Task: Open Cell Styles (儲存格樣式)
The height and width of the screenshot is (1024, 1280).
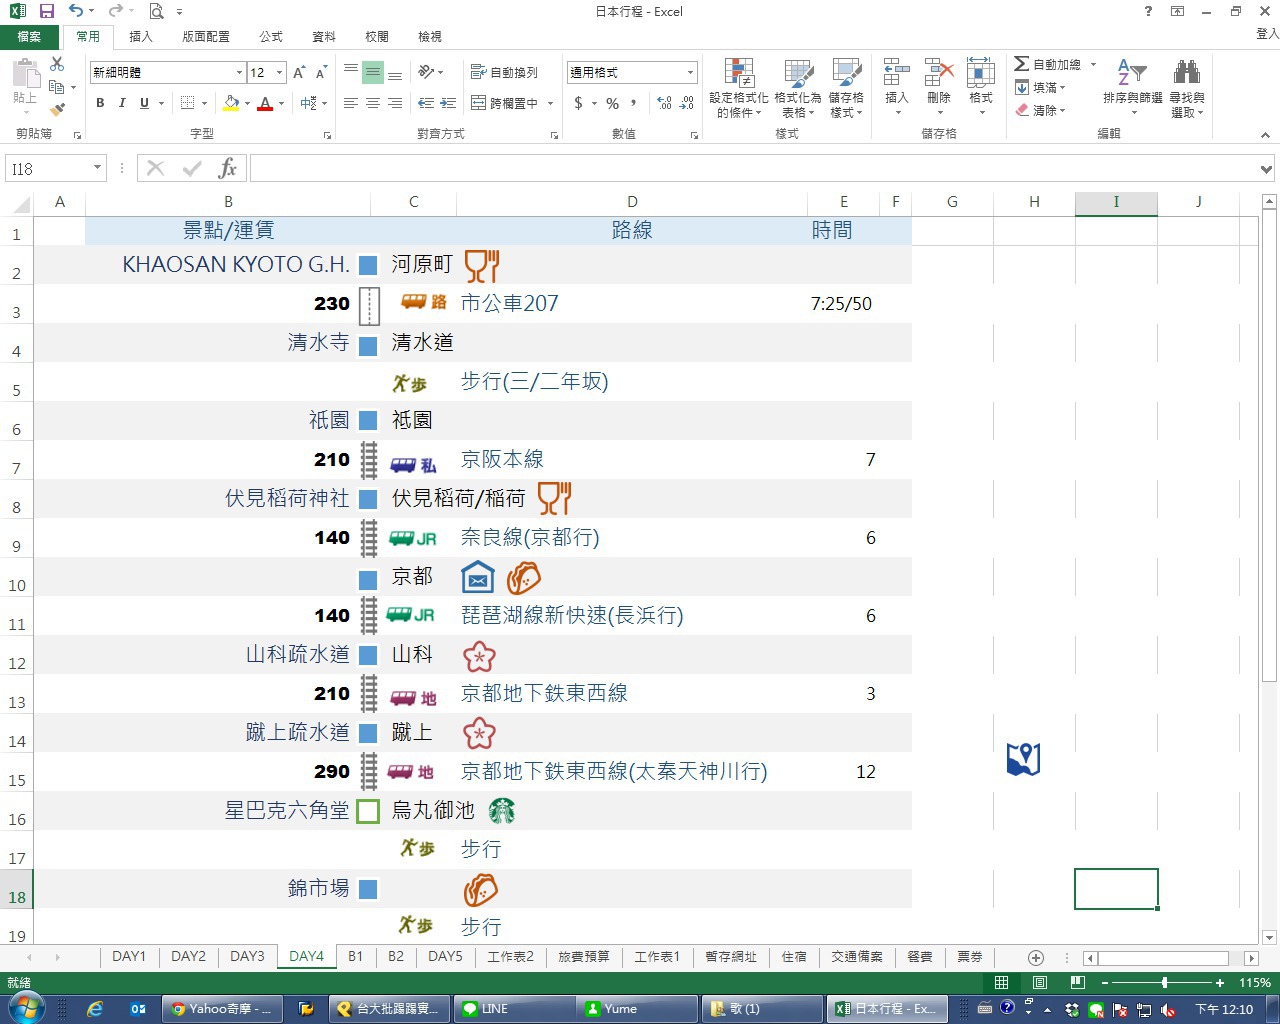Action: click(846, 88)
